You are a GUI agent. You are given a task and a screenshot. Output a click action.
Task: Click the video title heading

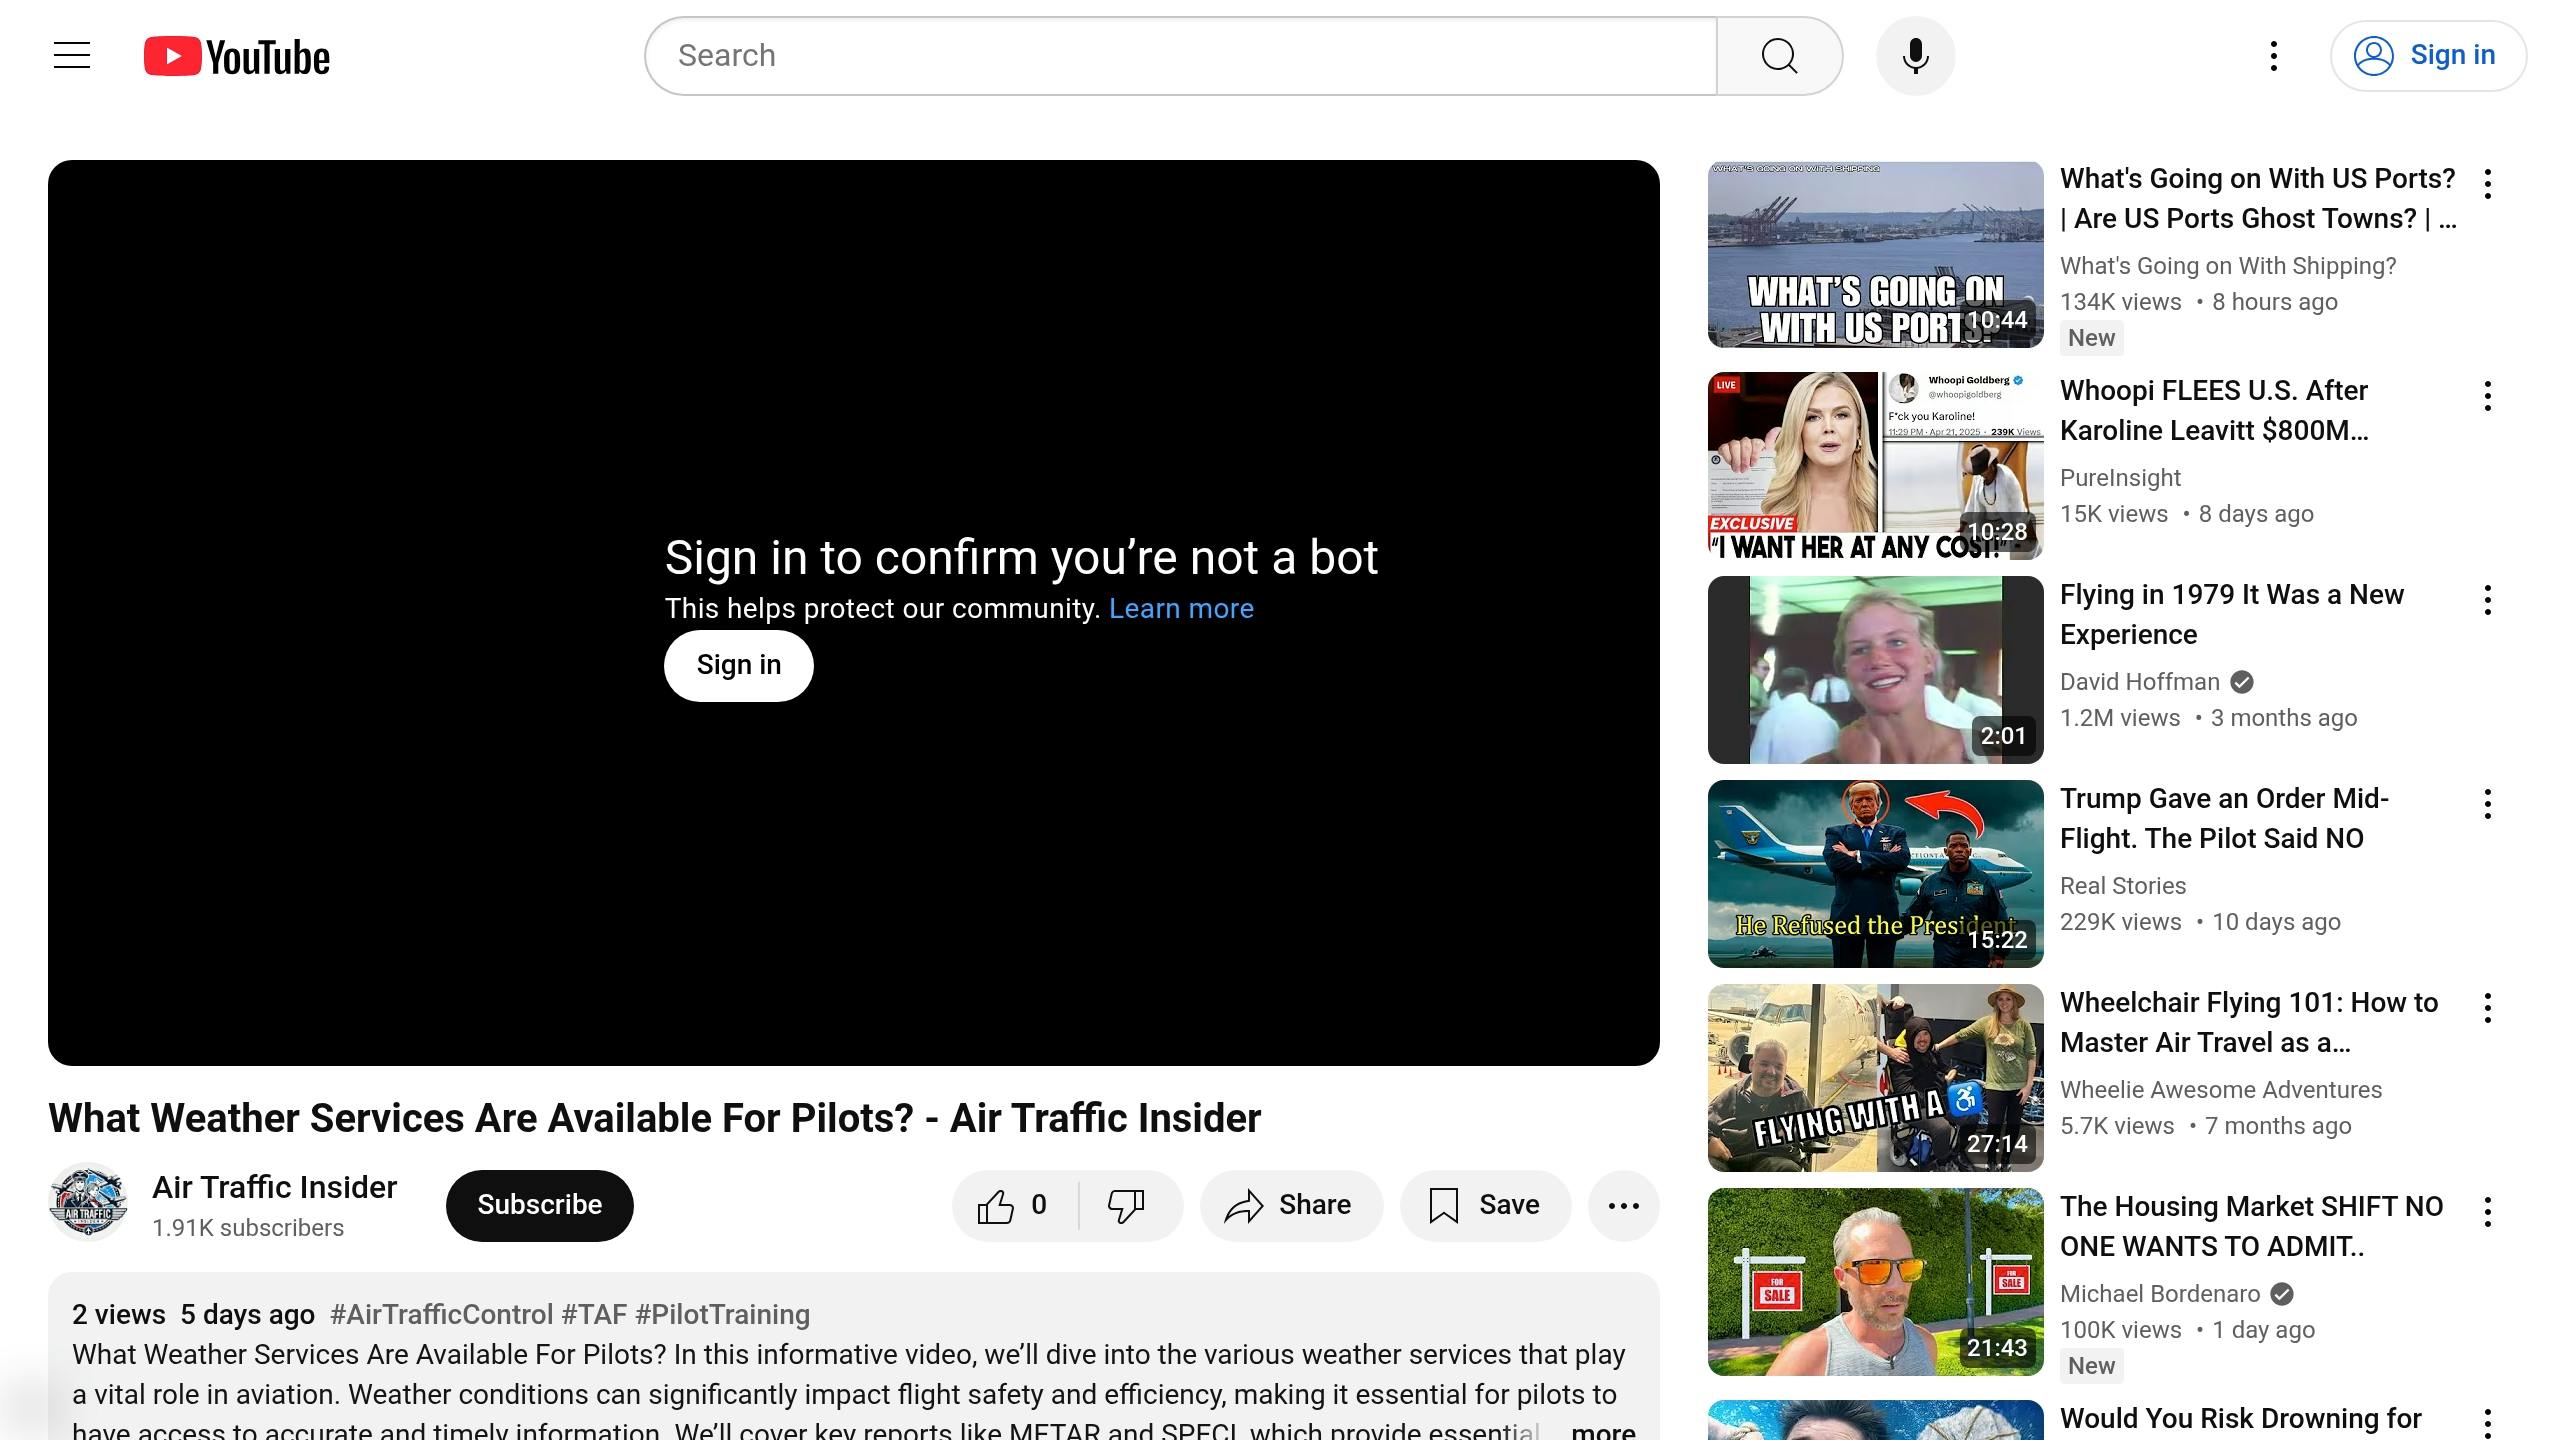654,1118
